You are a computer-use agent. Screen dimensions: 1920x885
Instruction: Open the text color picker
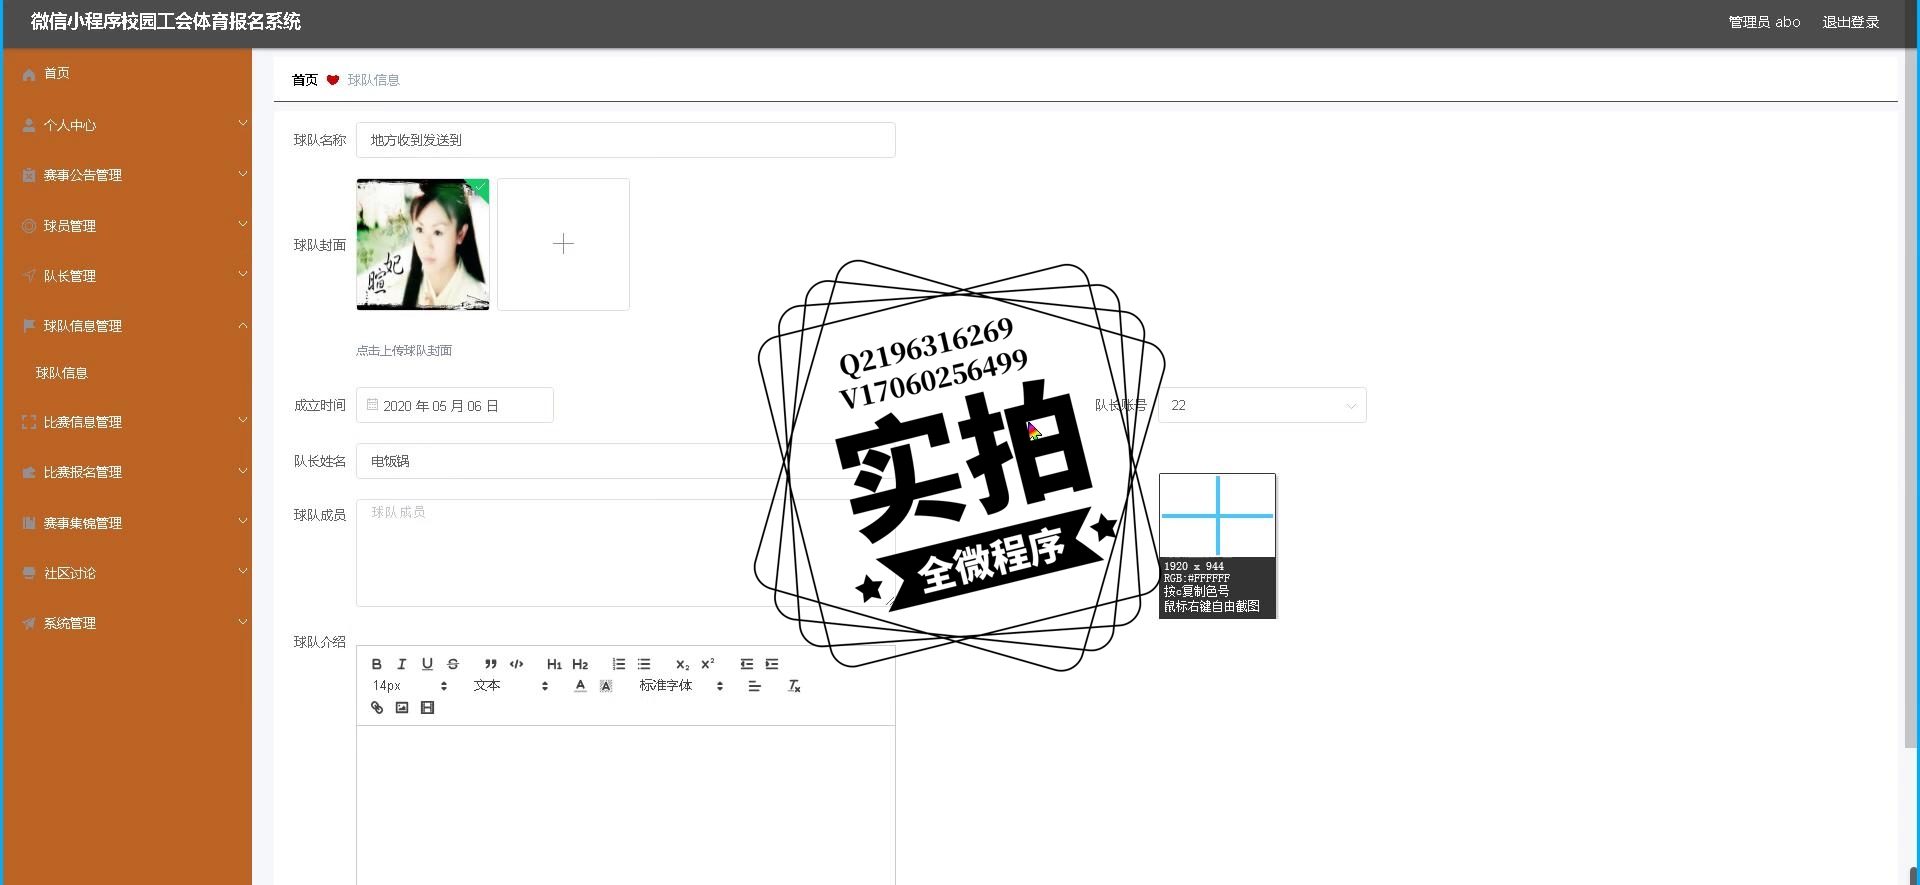580,686
